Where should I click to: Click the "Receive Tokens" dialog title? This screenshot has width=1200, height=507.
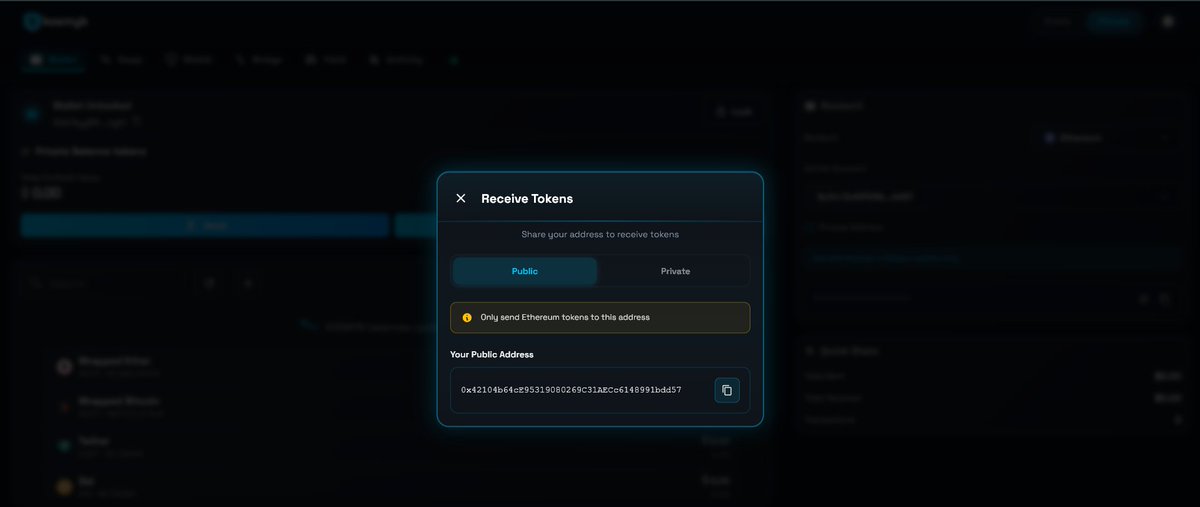pos(527,198)
